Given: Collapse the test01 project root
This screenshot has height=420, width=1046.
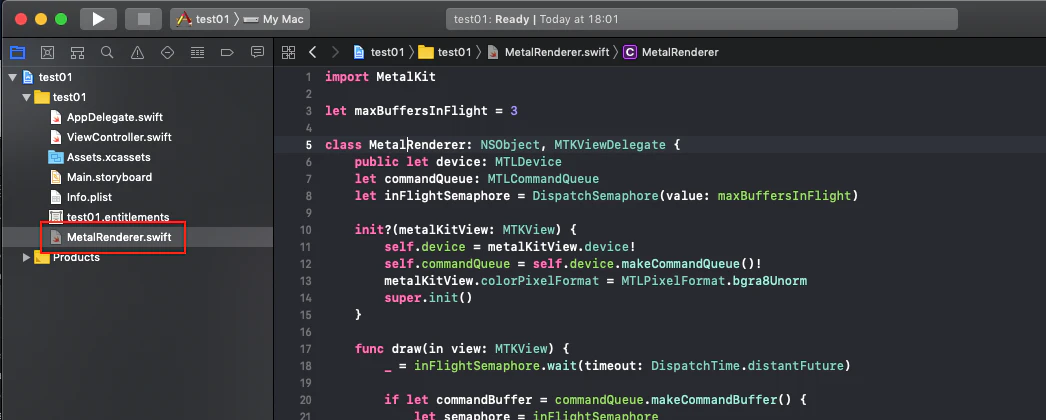Looking at the screenshot, I should (11, 77).
